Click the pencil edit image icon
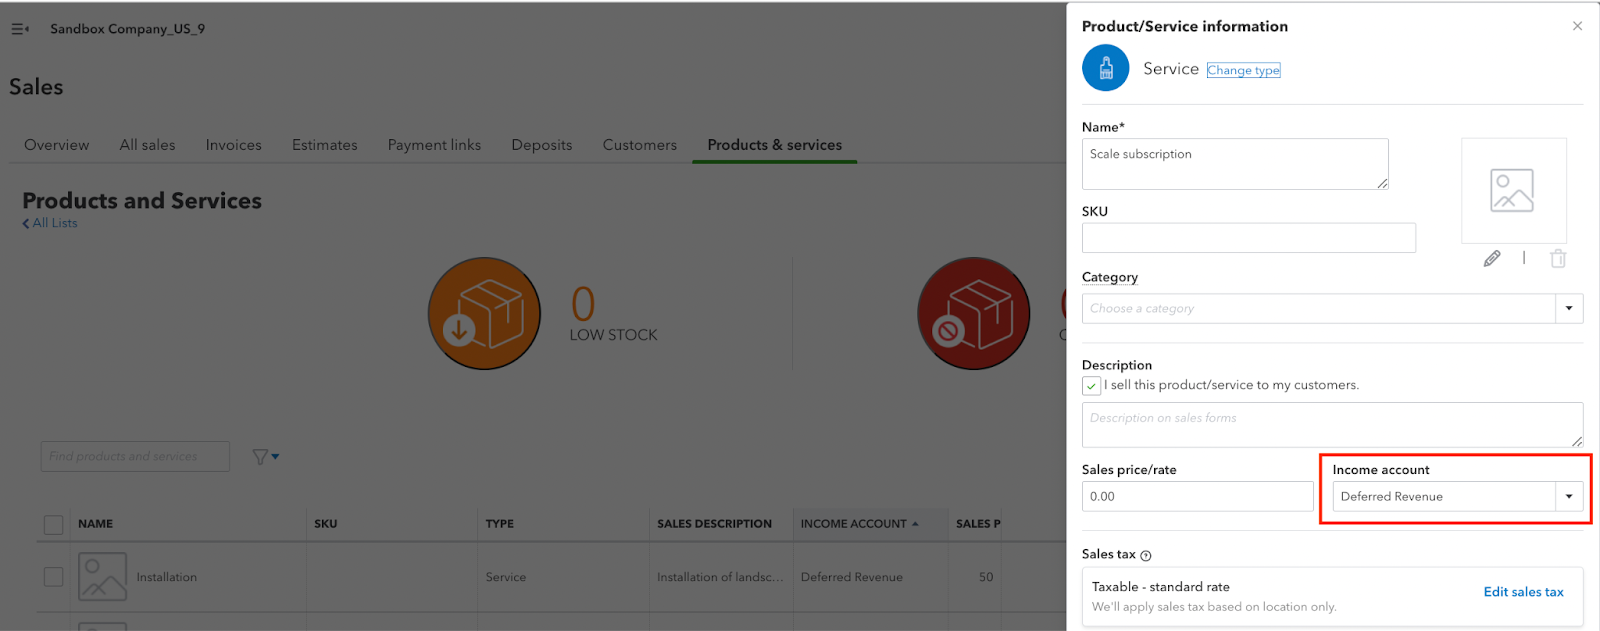1600x631 pixels. click(x=1491, y=258)
